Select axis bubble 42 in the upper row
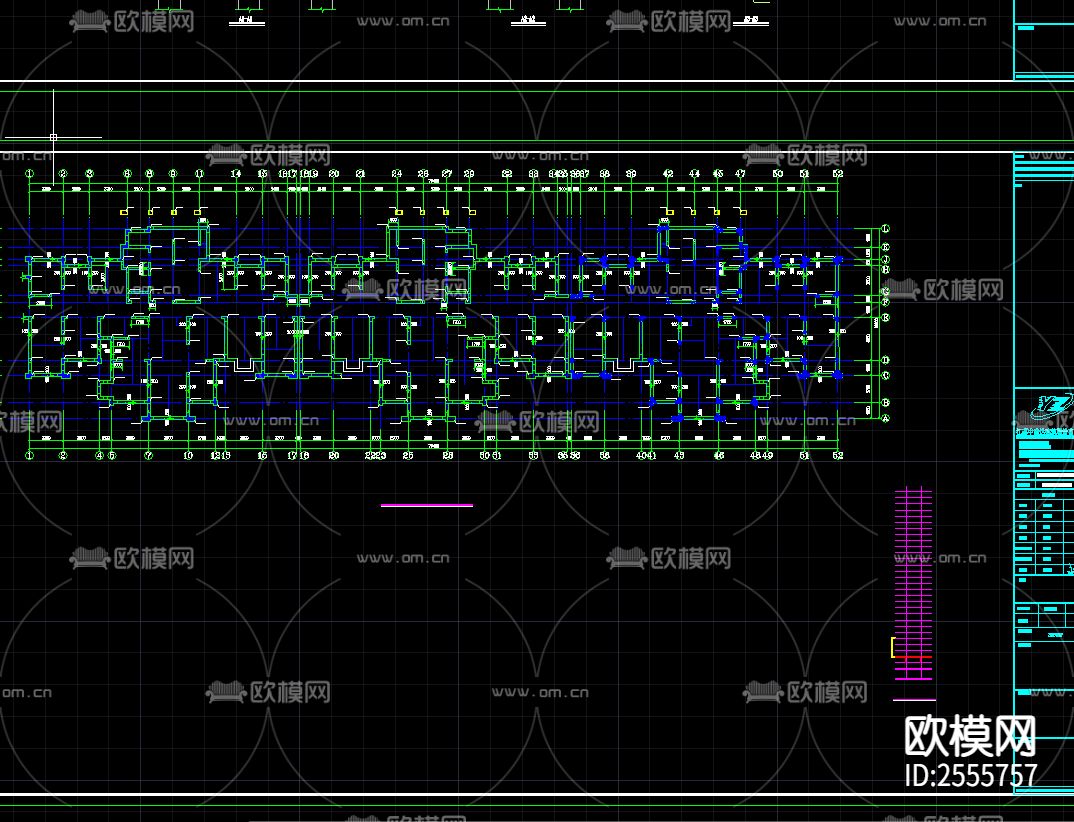Viewport: 1074px width, 822px height. click(668, 174)
